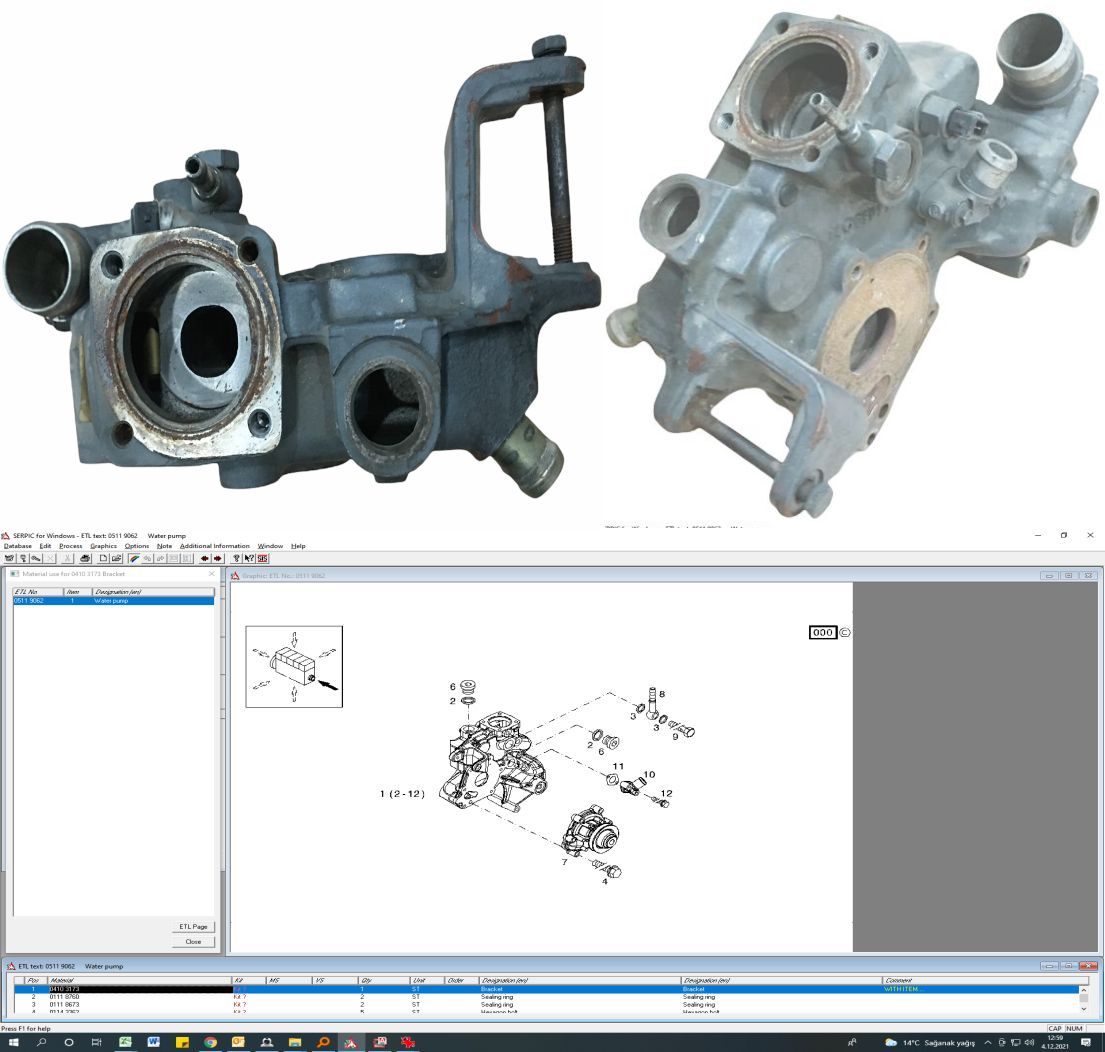Open the Edit menu

click(45, 546)
